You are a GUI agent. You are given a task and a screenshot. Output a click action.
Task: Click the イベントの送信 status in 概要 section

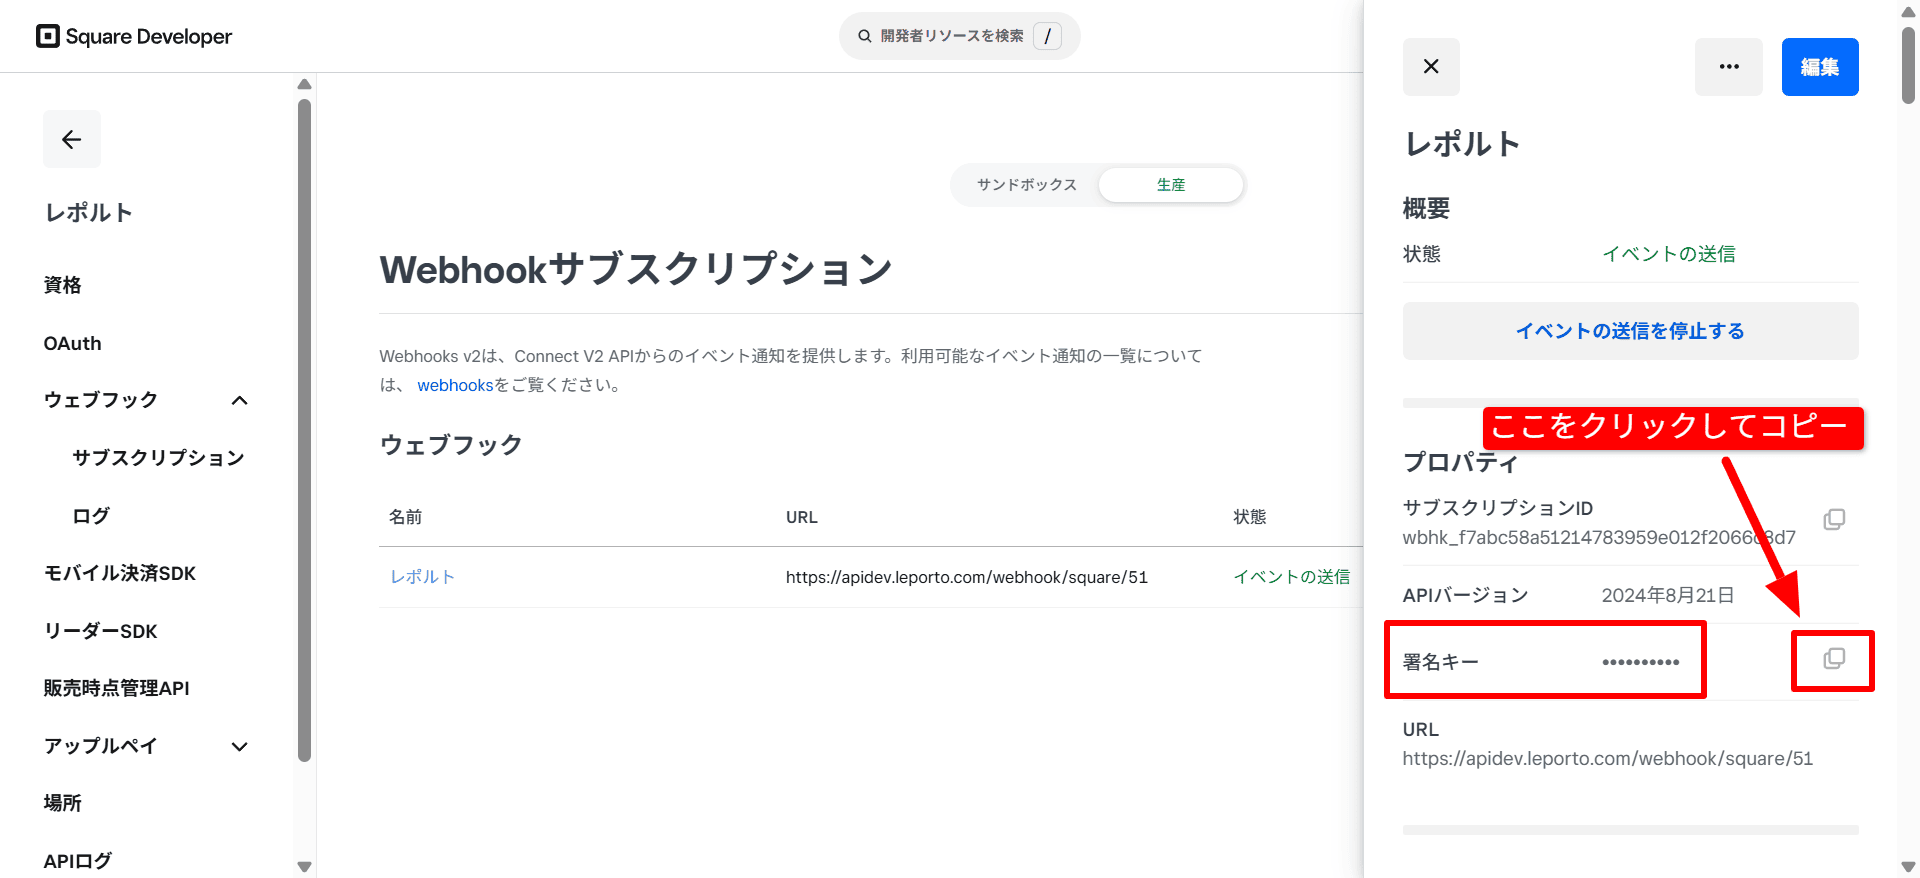pyautogui.click(x=1668, y=254)
